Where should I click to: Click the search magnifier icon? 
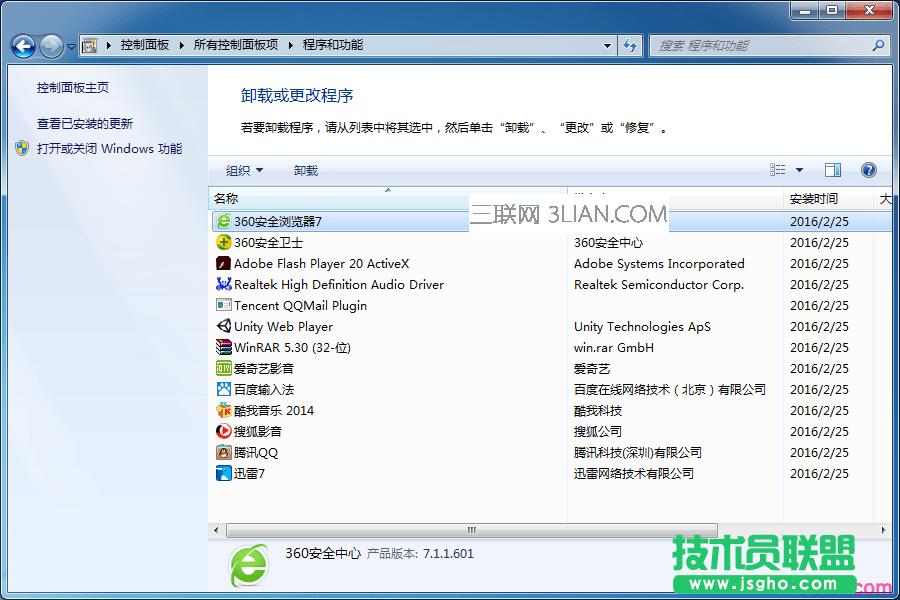click(878, 45)
